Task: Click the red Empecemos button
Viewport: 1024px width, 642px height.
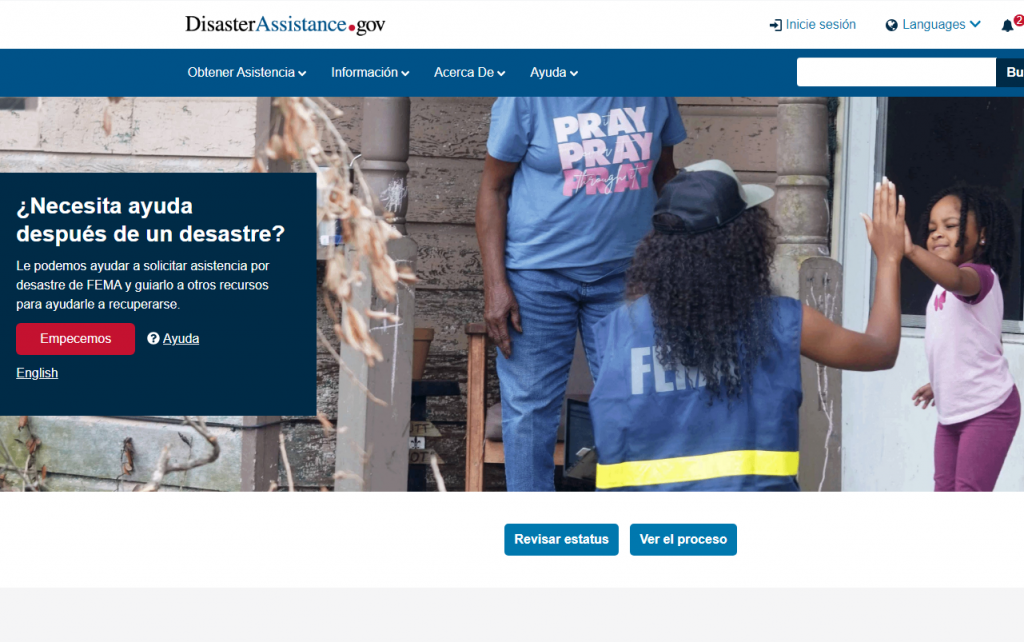Action: point(76,339)
